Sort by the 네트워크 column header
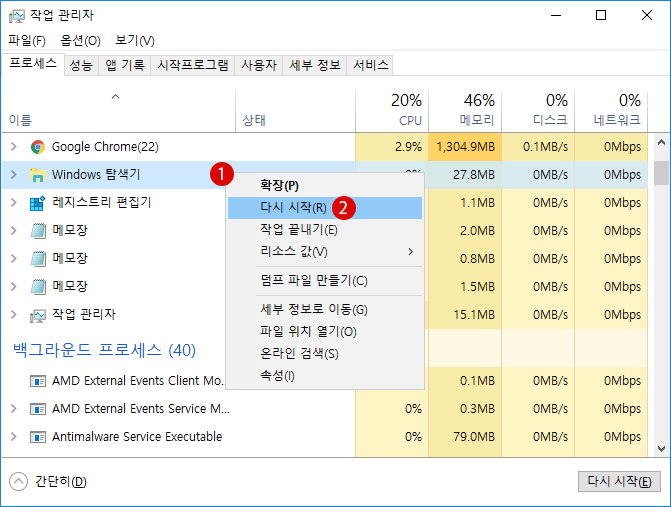This screenshot has width=671, height=507. [x=611, y=111]
